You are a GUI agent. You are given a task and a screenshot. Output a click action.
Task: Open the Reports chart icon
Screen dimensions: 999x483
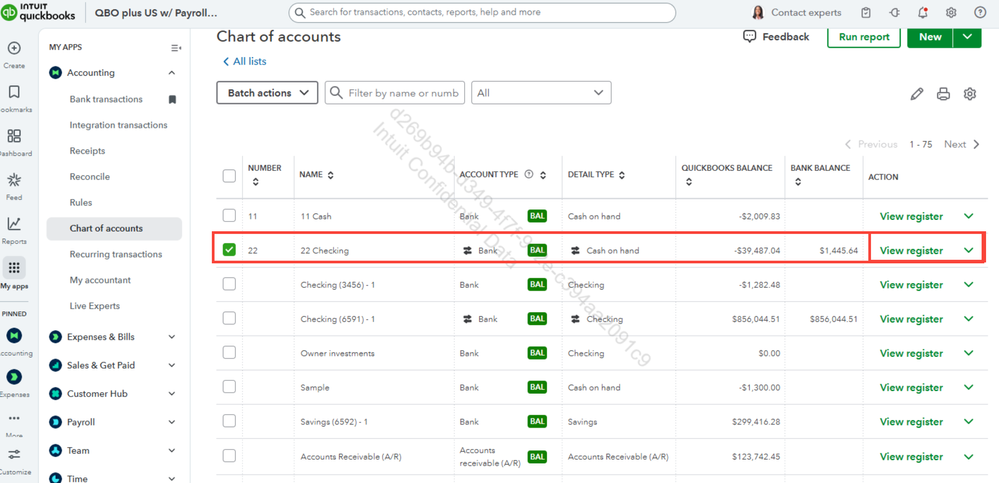coord(14,224)
